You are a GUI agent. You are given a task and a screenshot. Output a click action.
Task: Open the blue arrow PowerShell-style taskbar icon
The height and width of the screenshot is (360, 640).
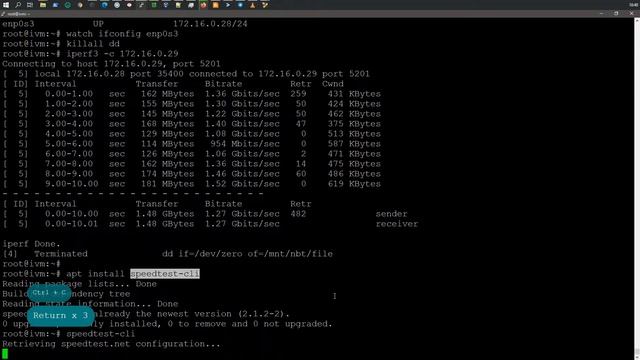point(228,5)
